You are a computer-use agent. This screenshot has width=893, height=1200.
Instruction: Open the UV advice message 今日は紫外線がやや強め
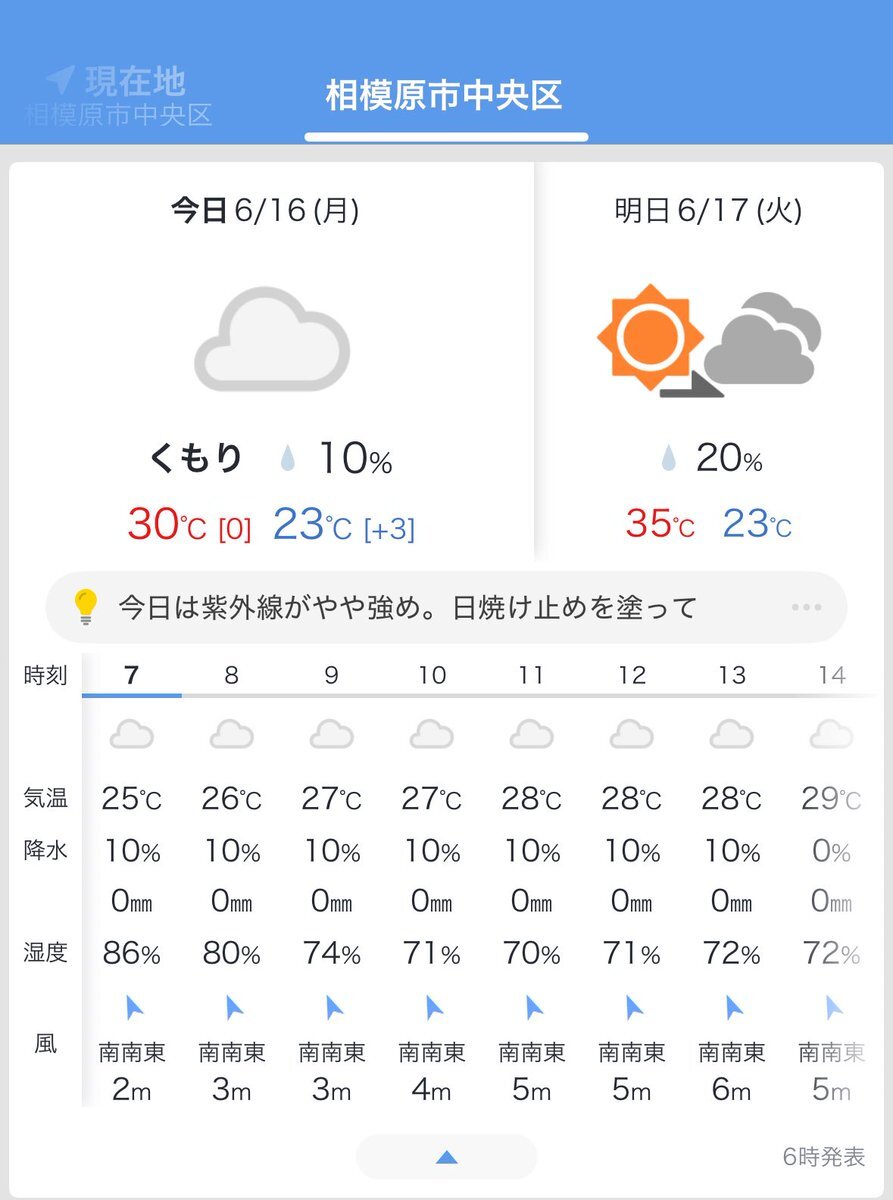pyautogui.click(x=407, y=607)
